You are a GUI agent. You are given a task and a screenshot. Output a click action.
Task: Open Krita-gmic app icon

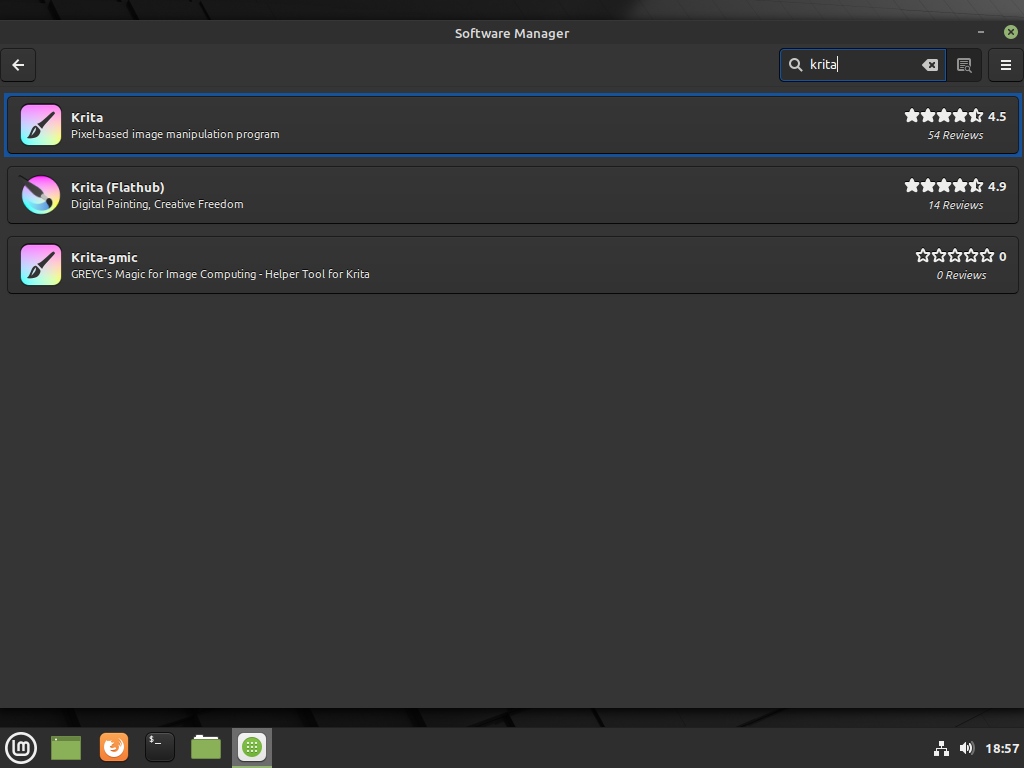[x=40, y=264]
